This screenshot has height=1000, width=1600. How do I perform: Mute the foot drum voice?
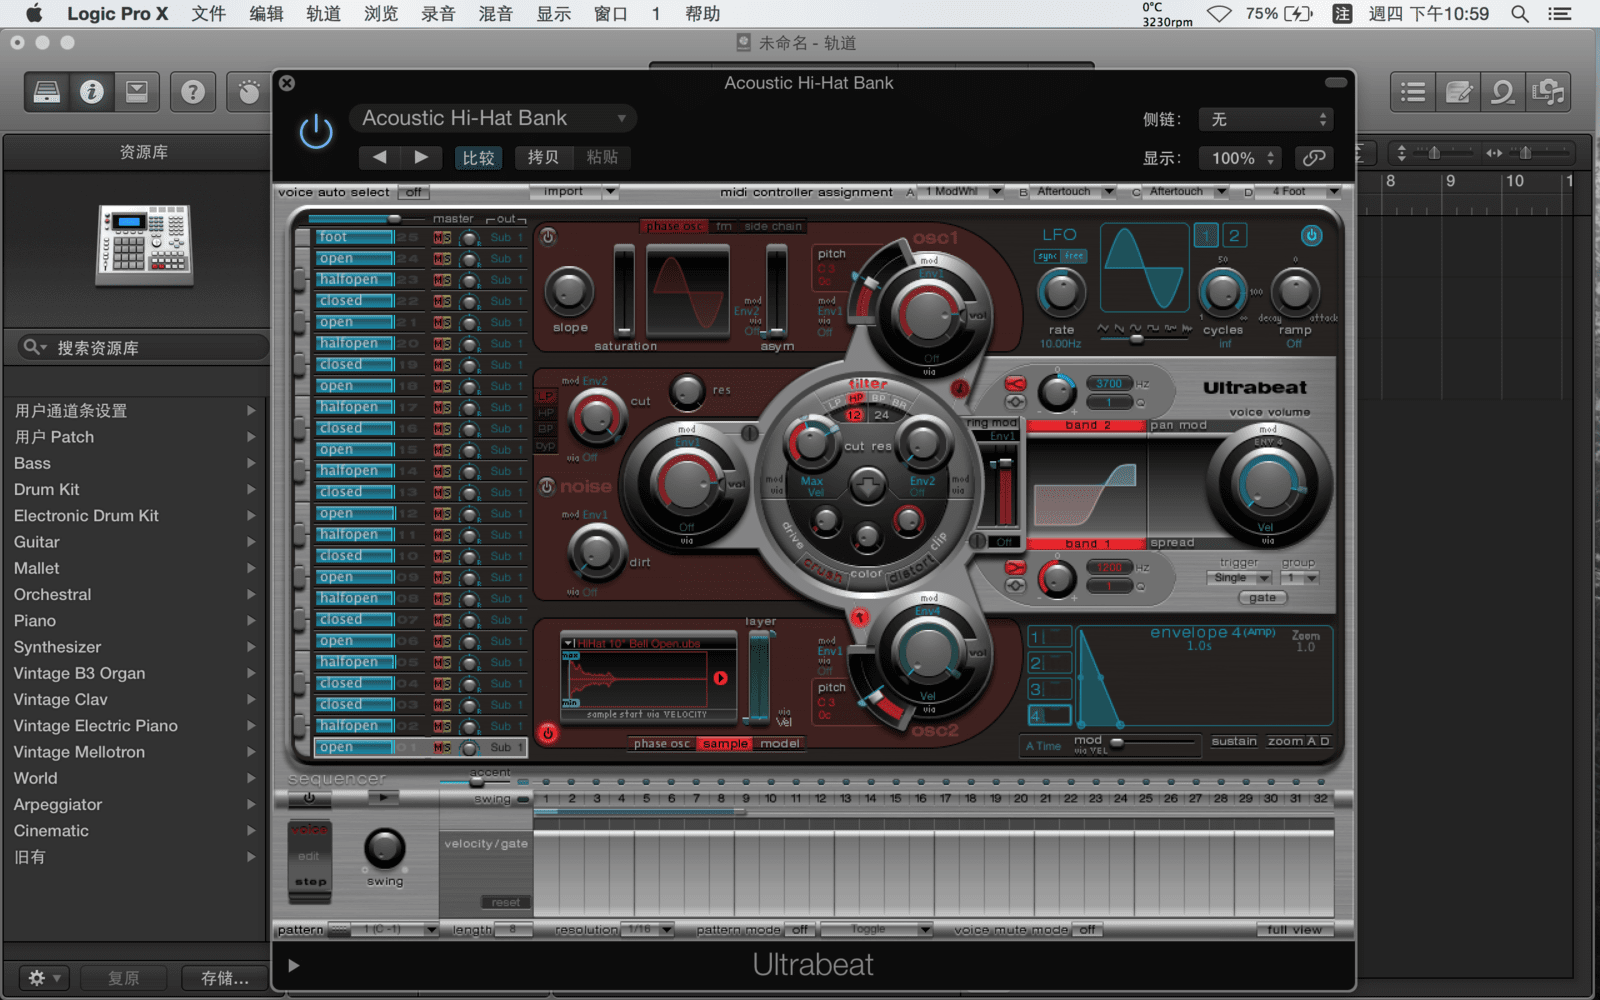(x=437, y=237)
